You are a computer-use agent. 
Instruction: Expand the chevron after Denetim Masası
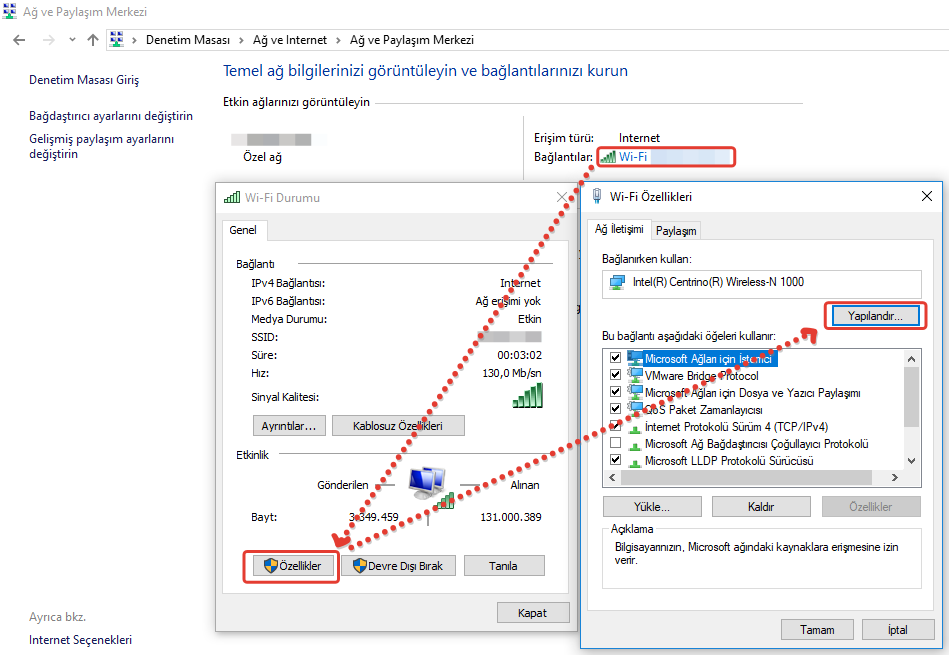point(239,40)
